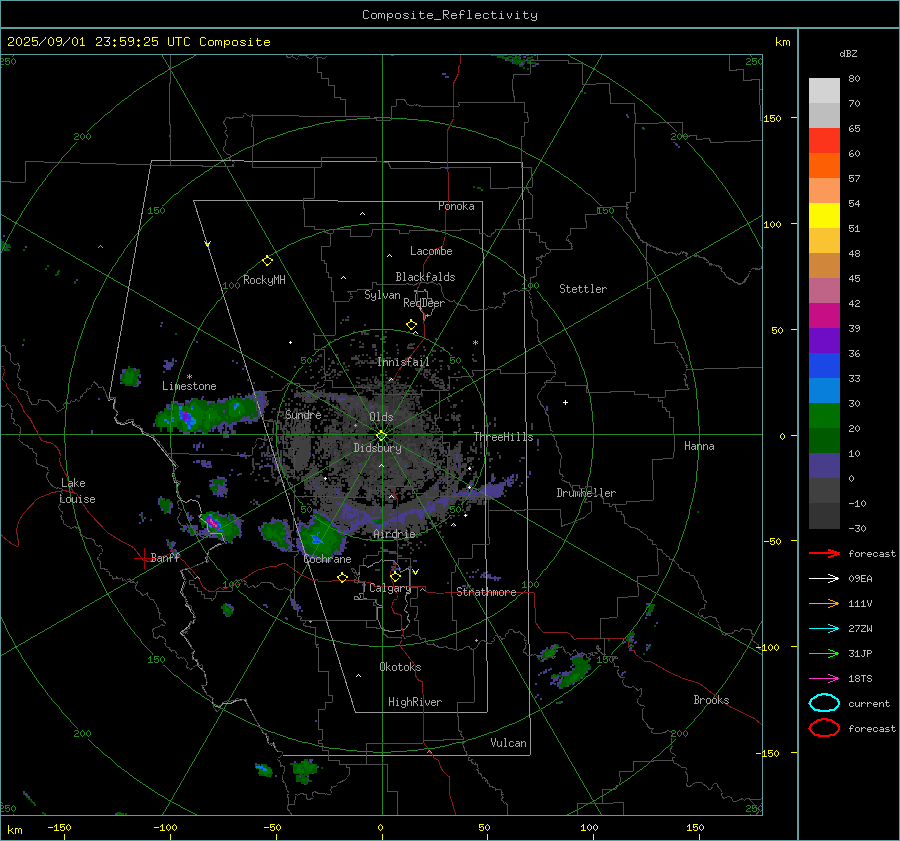Click the HighRiver label
Screen dimensions: 900x841
click(x=415, y=702)
